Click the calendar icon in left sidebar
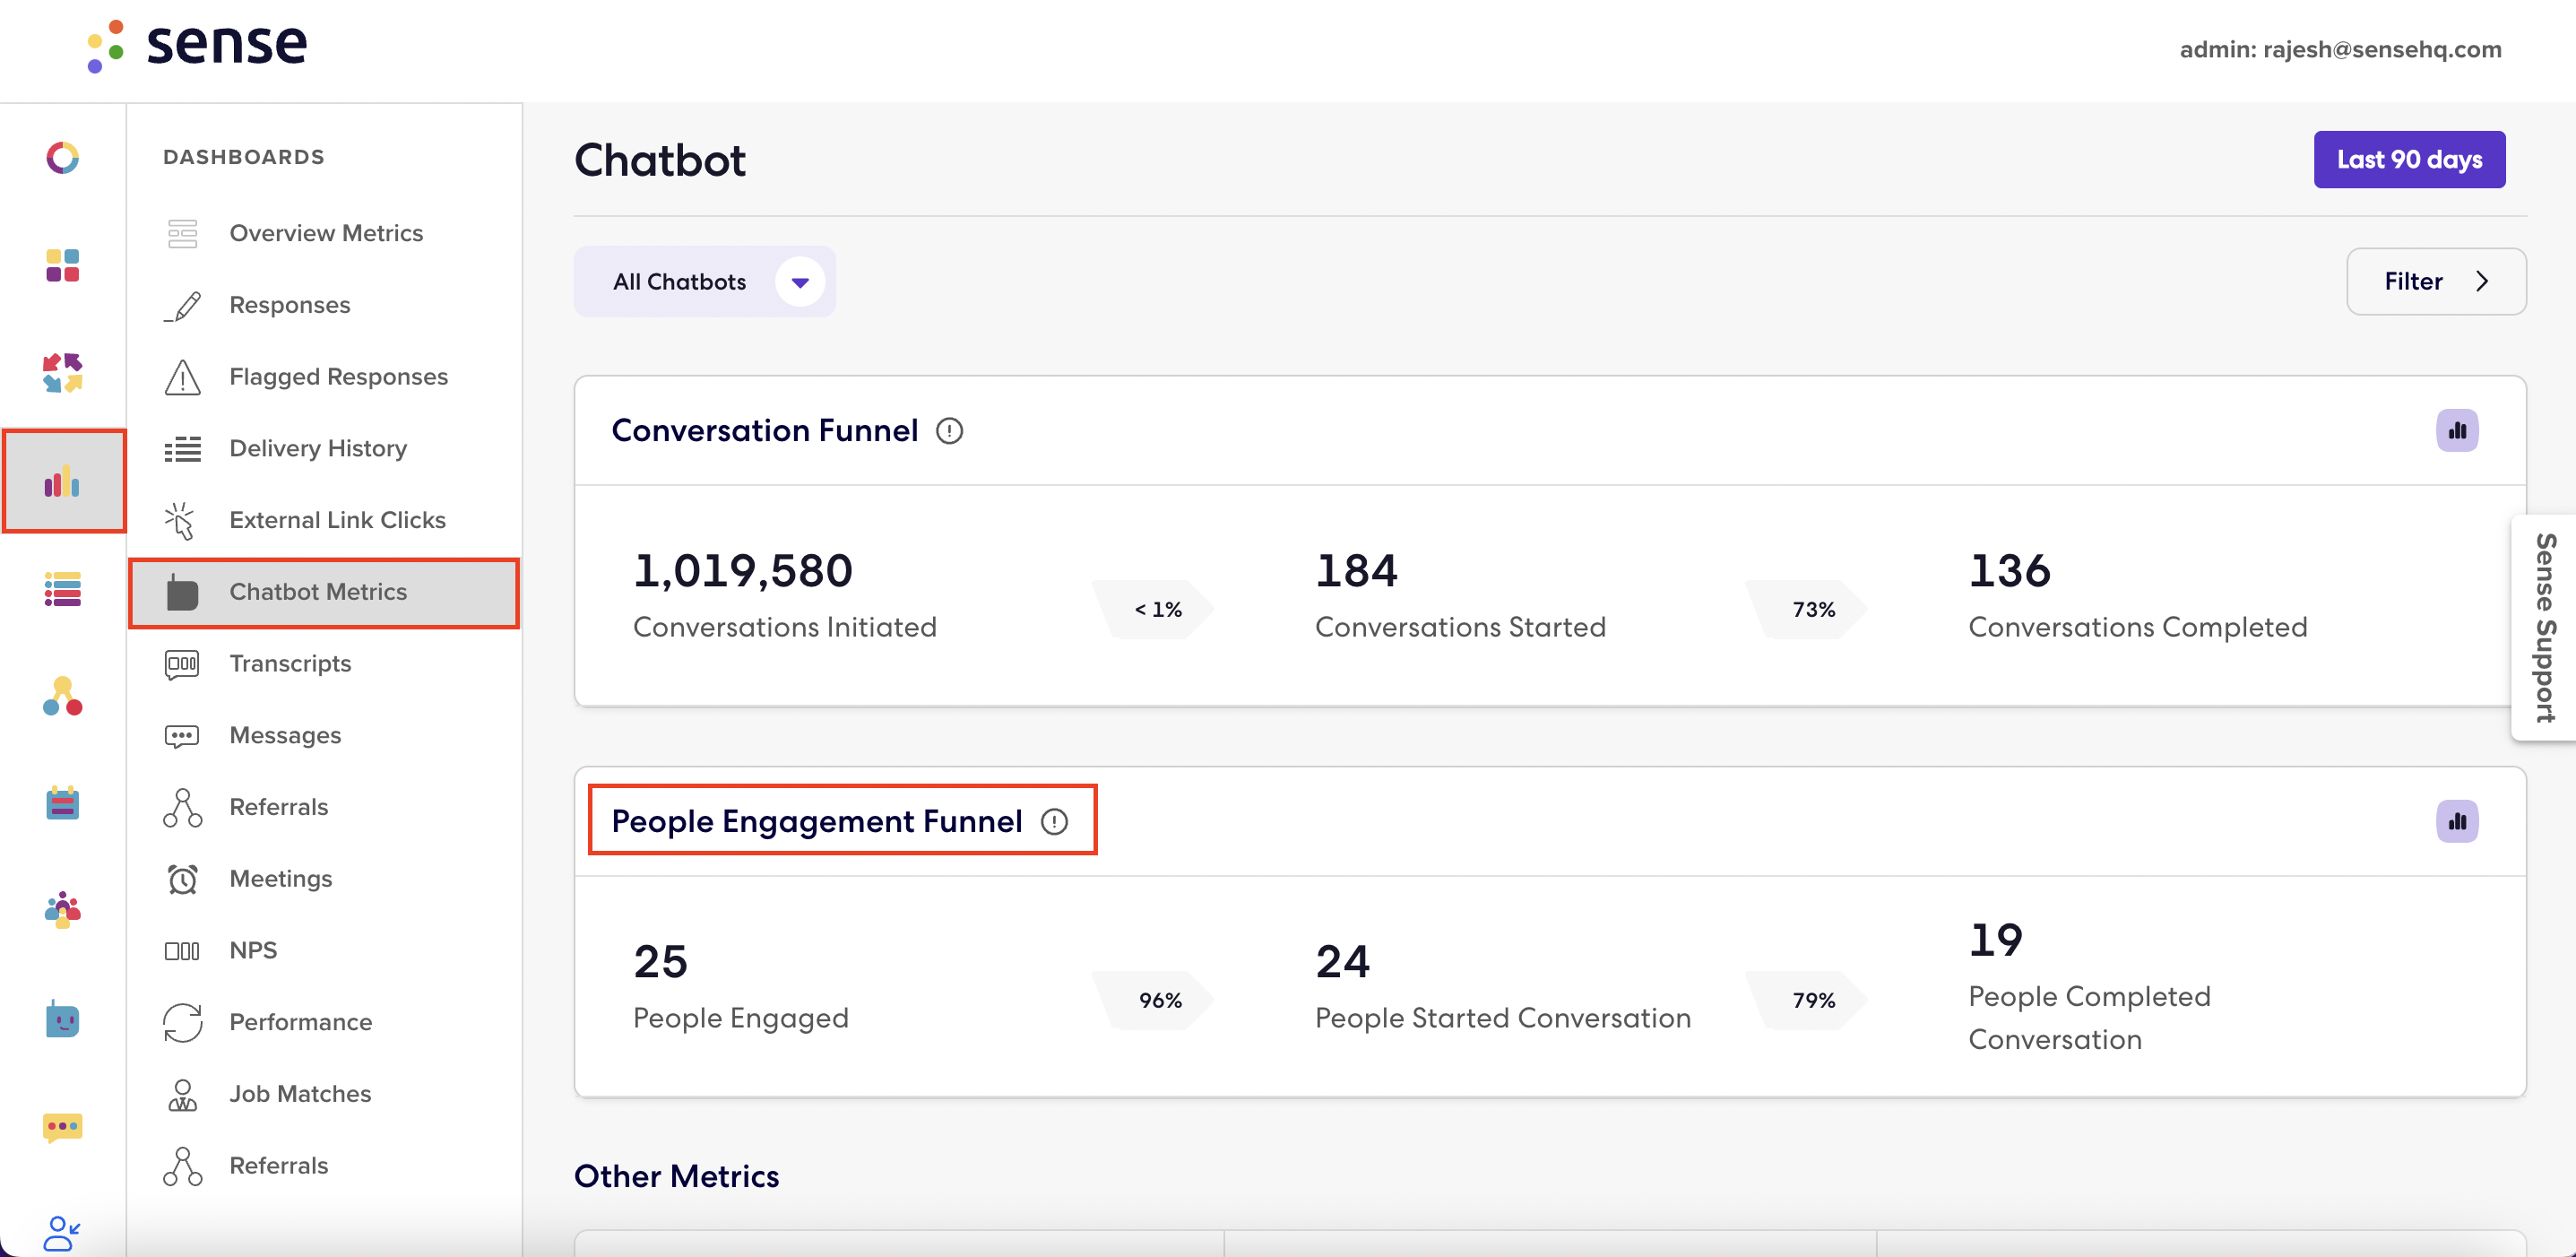The height and width of the screenshot is (1257, 2576). pyautogui.click(x=62, y=803)
